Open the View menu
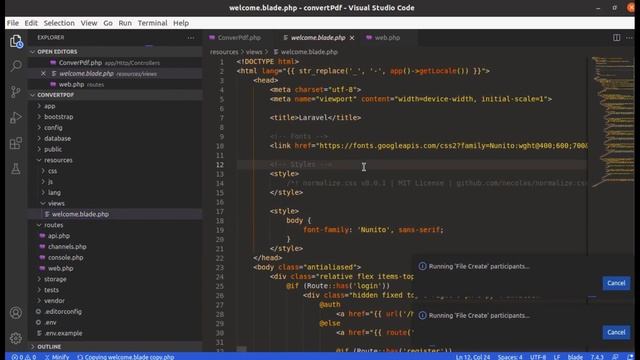 click(89, 23)
